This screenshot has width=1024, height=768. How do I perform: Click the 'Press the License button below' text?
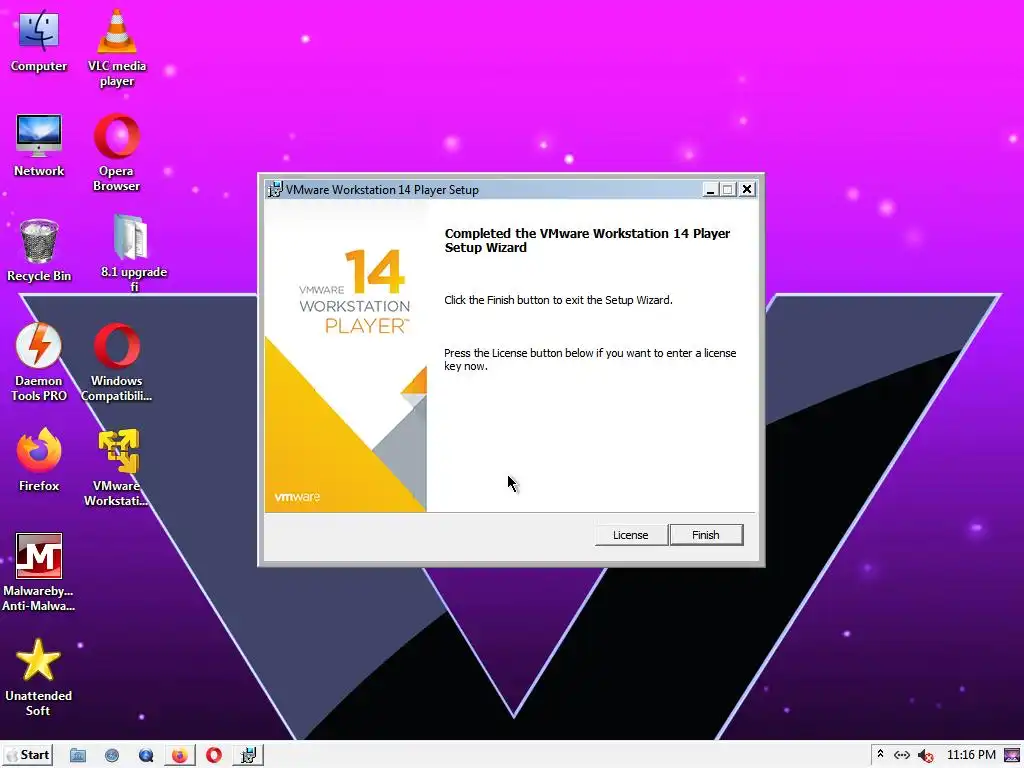coord(590,359)
